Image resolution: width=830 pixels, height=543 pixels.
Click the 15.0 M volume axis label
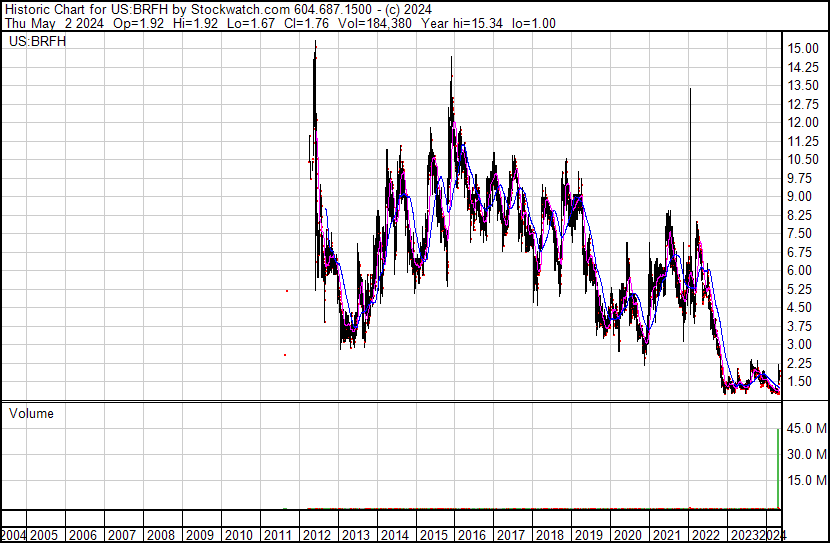pyautogui.click(x=807, y=480)
